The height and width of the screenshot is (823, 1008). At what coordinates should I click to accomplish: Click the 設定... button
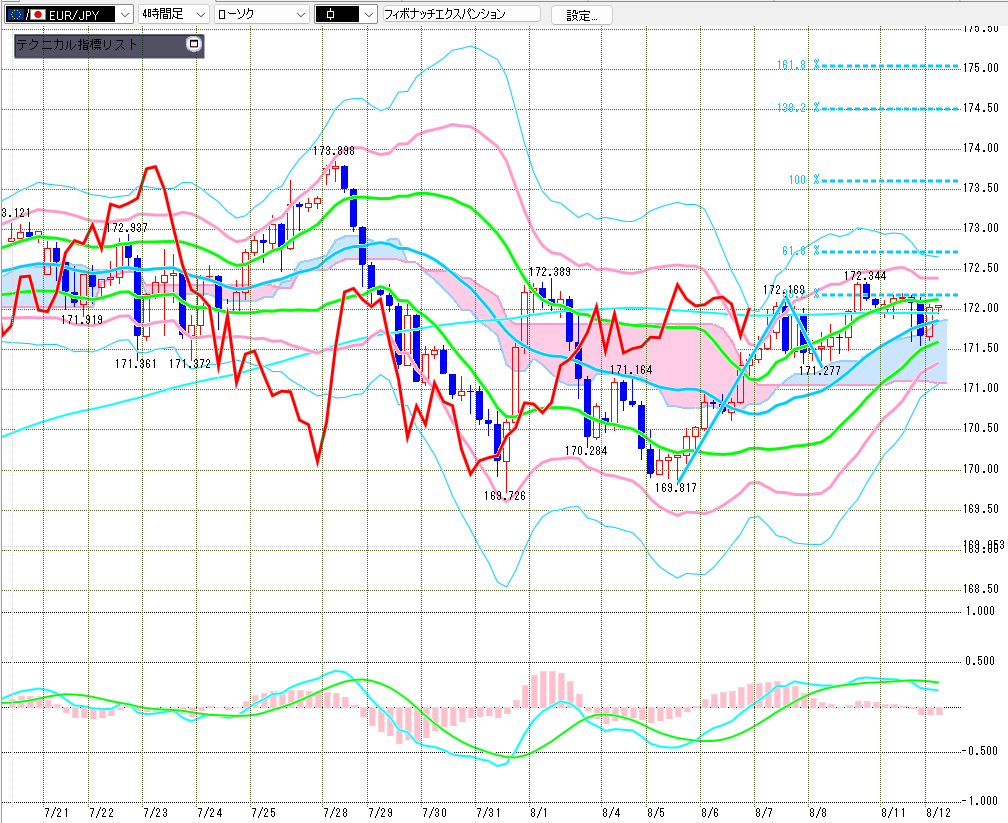[582, 15]
